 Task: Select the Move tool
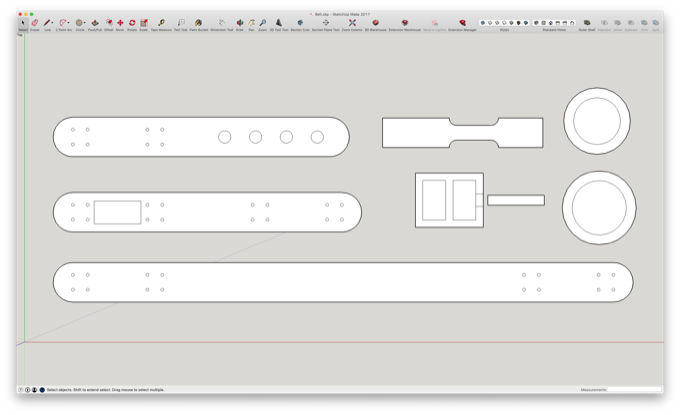pos(120,25)
